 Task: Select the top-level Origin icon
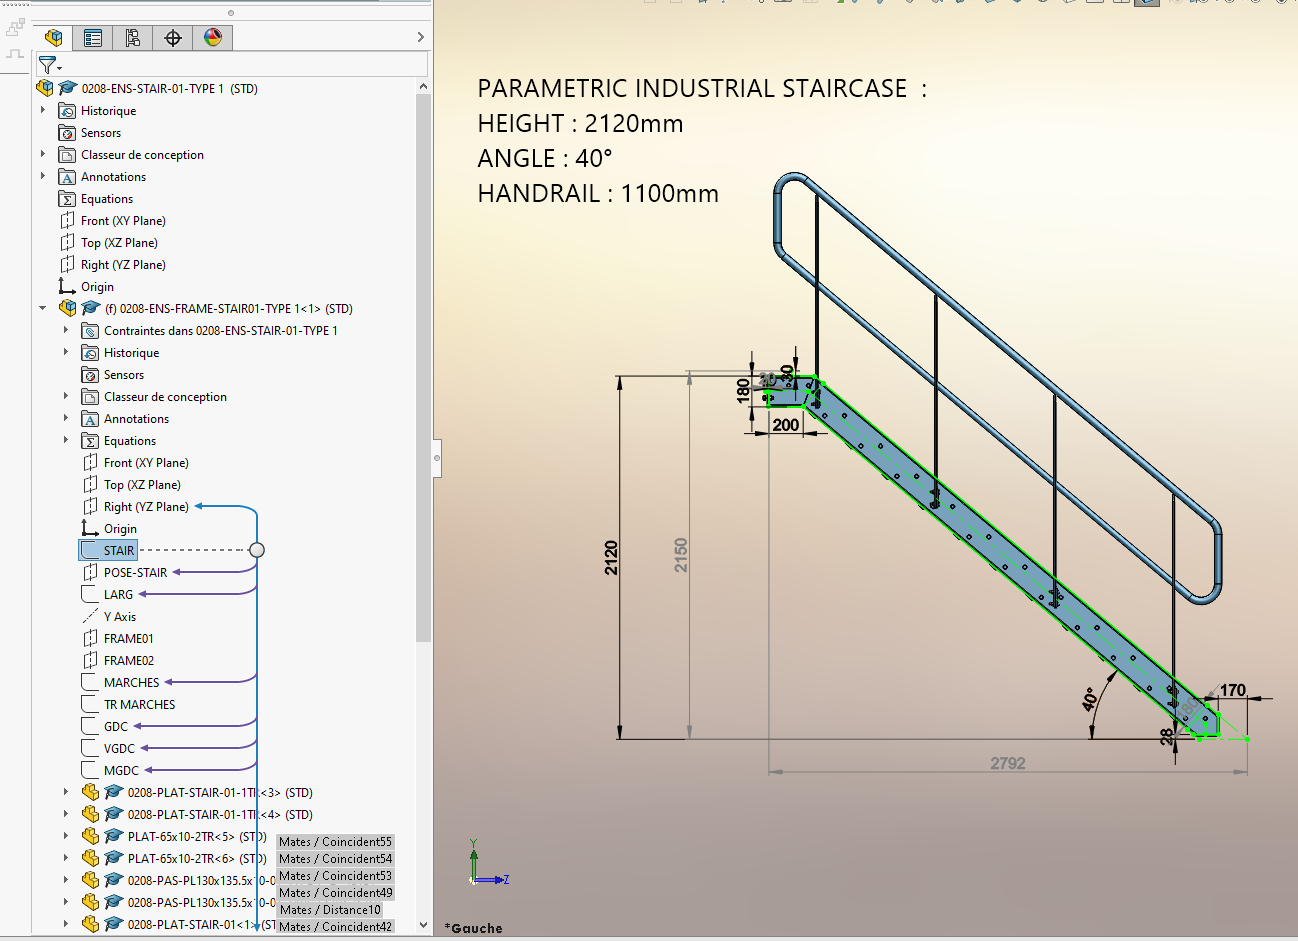point(67,287)
